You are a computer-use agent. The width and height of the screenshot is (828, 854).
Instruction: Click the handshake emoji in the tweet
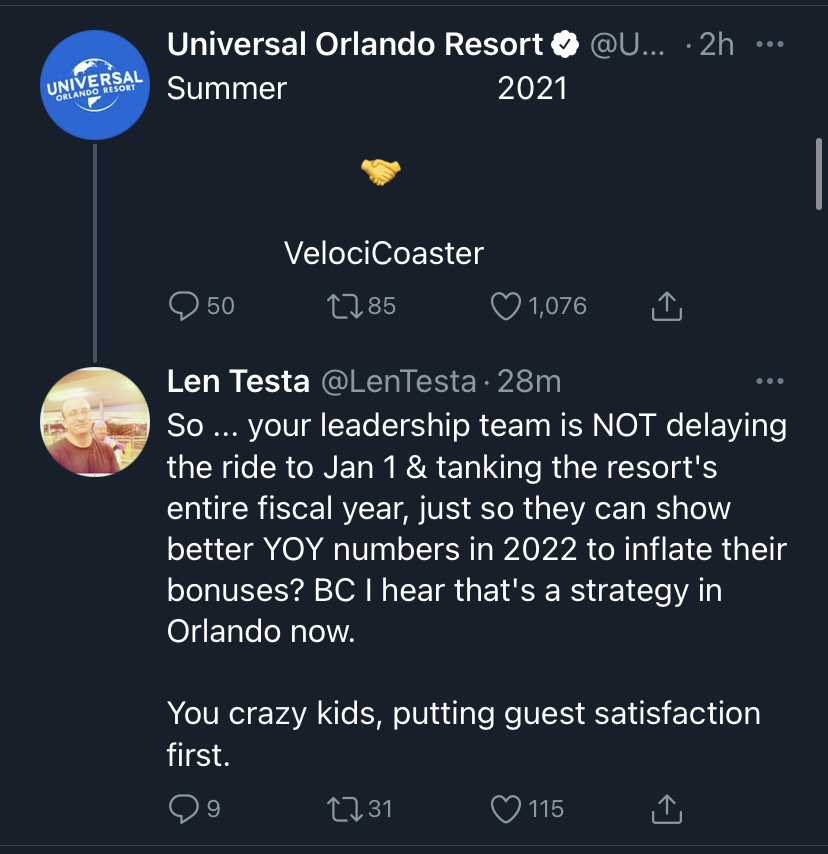click(380, 173)
